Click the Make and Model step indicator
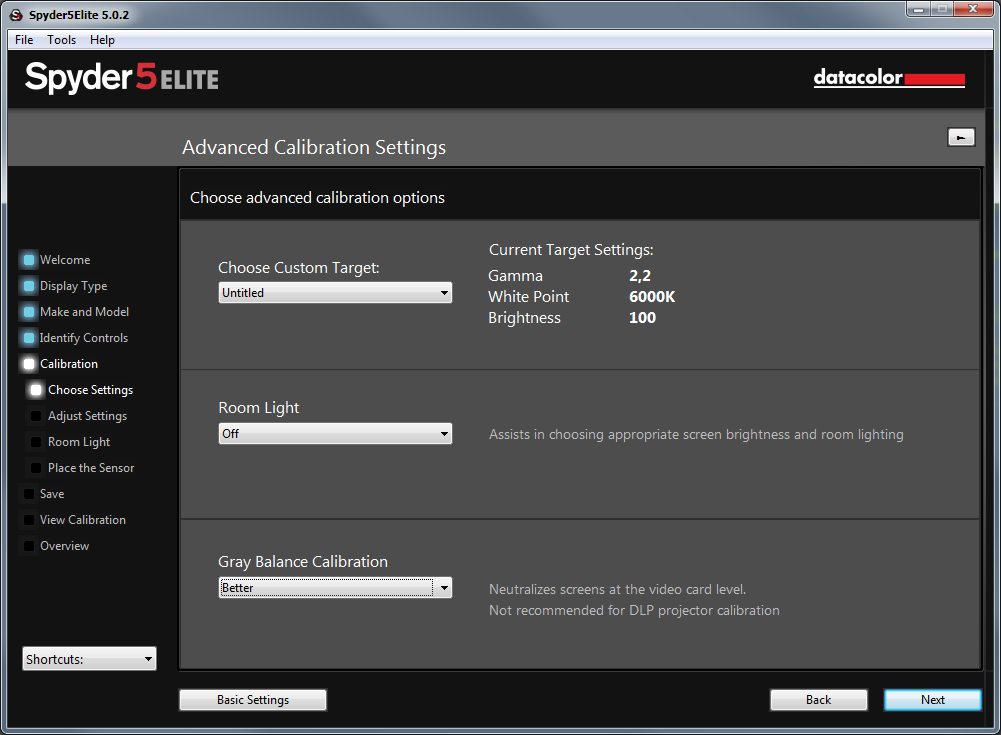Viewport: 1001px width, 735px height. pyautogui.click(x=29, y=312)
